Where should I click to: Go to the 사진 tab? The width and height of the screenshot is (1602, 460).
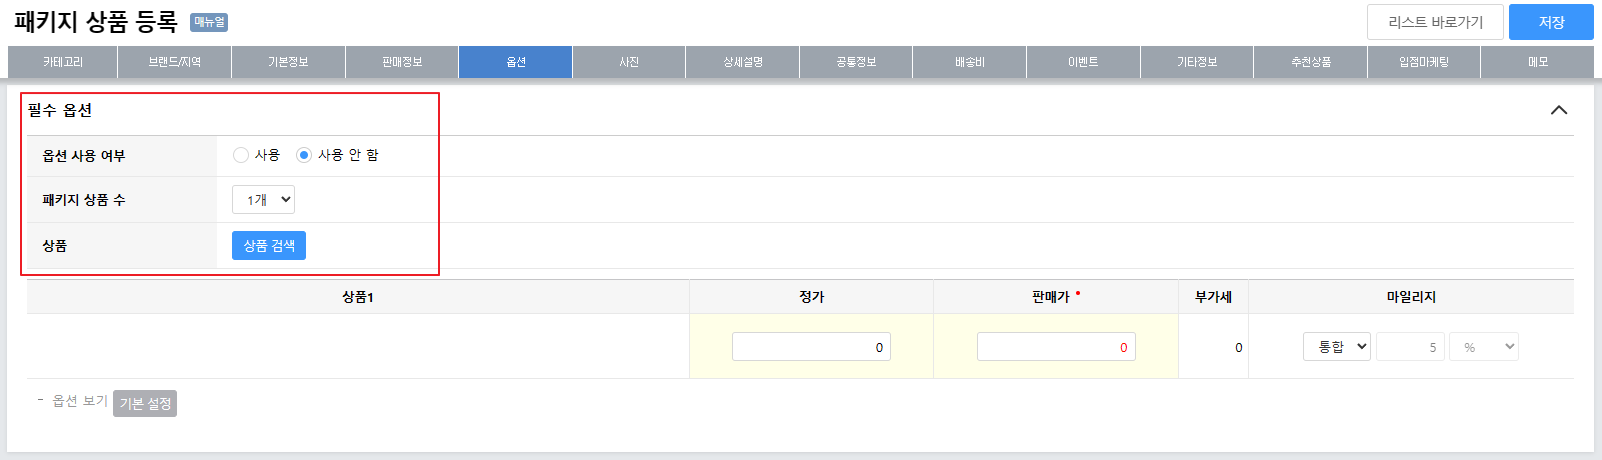click(x=629, y=62)
